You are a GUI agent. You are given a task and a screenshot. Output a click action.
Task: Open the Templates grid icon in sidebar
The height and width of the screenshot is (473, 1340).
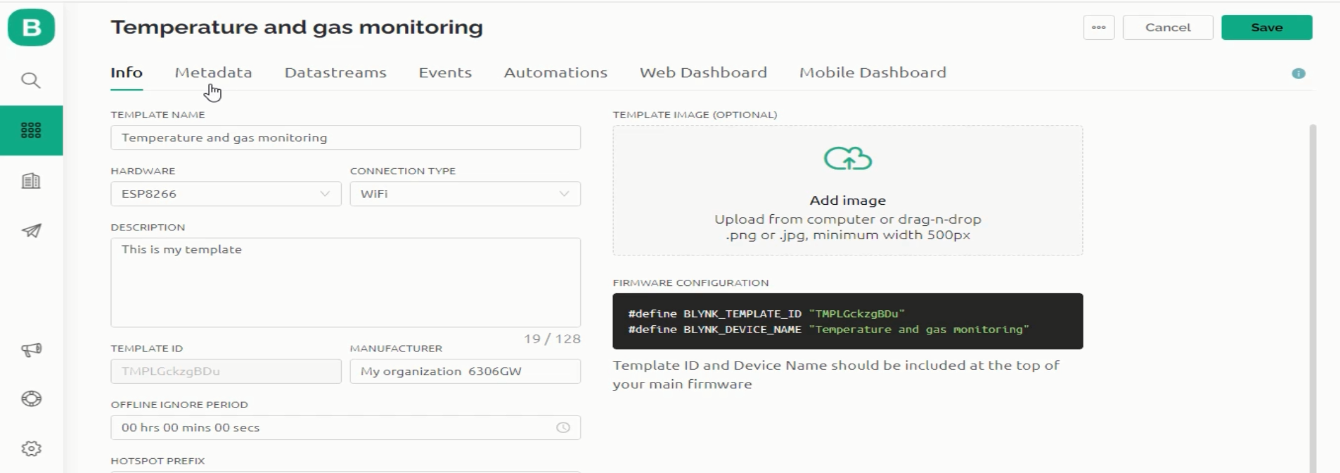click(x=31, y=130)
